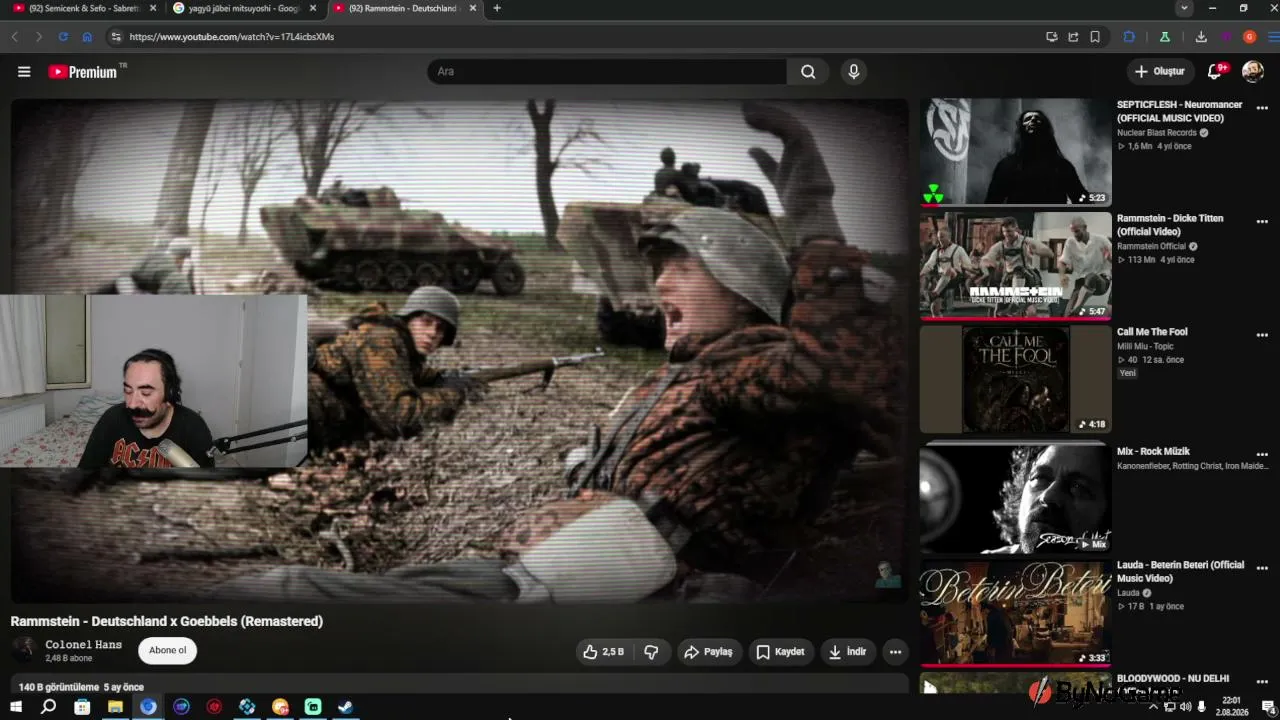The image size is (1280, 720).
Task: Go back in the browser
Action: (14, 37)
